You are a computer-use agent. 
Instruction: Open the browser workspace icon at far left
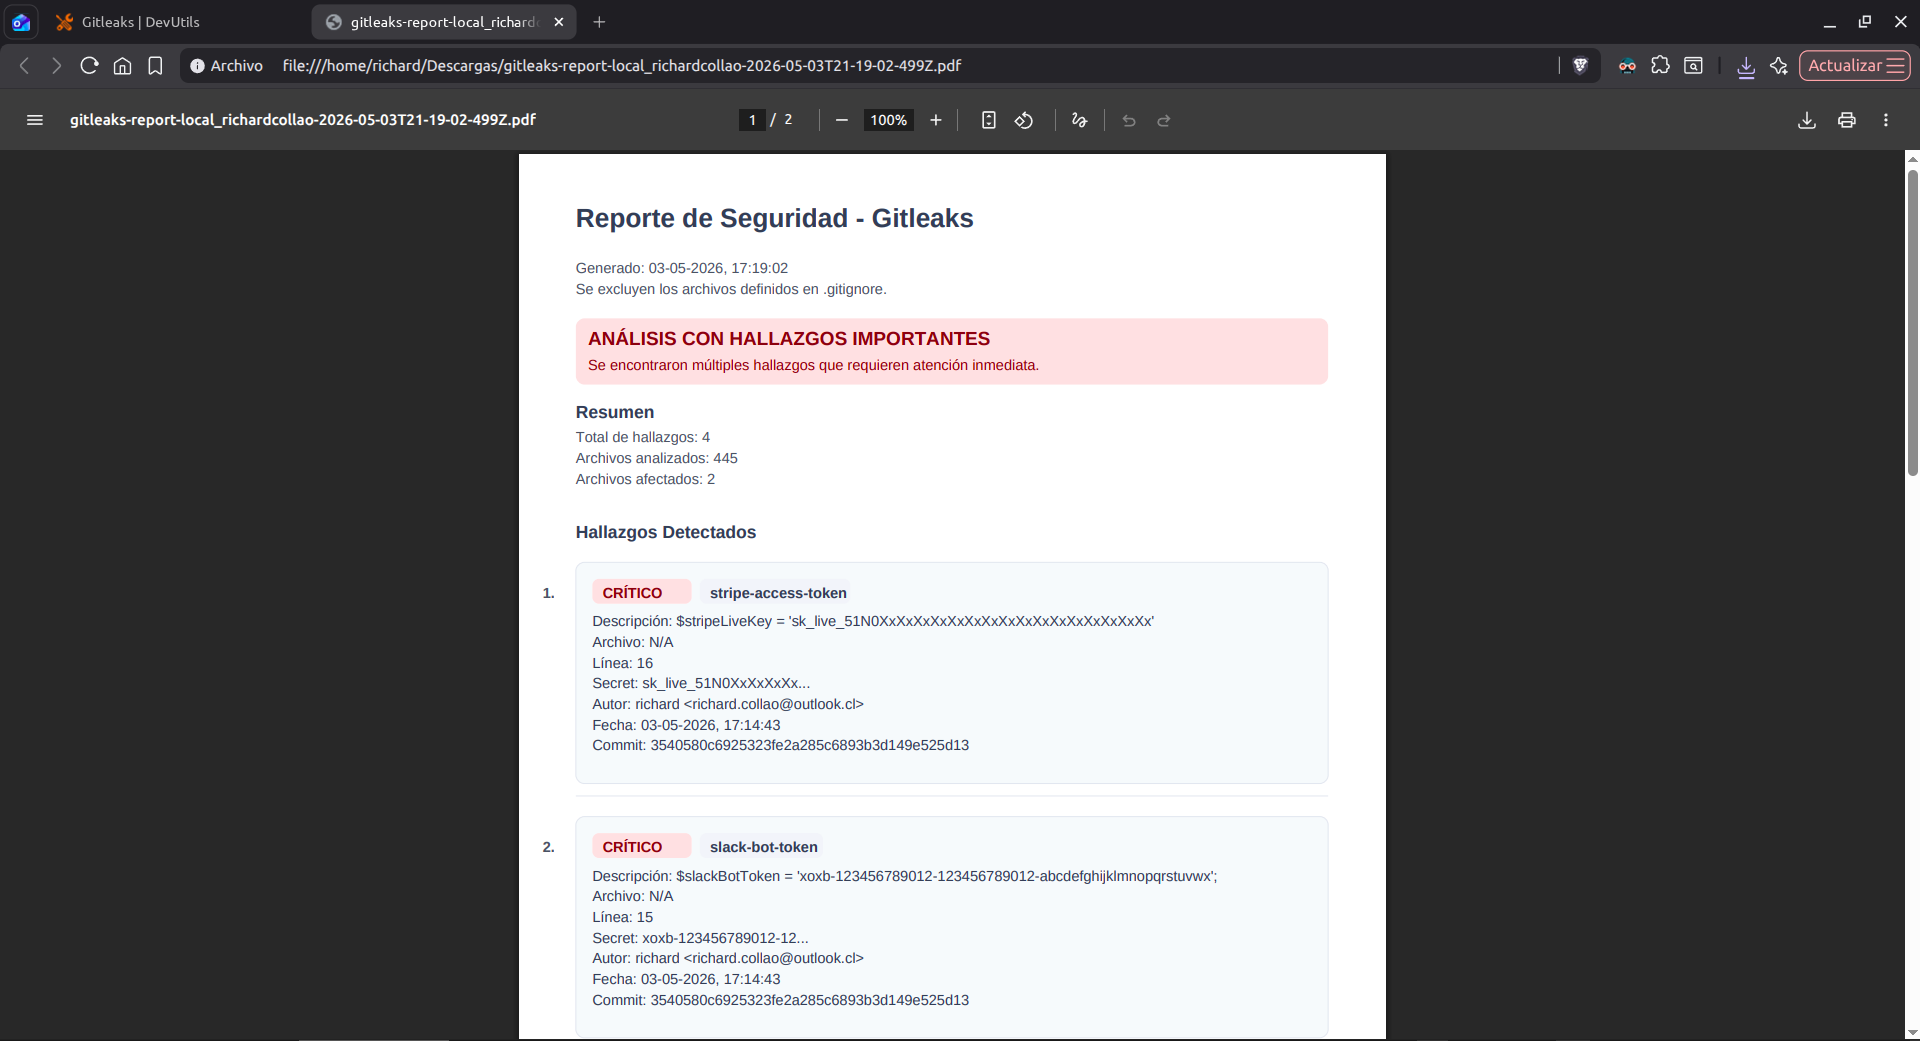click(21, 22)
